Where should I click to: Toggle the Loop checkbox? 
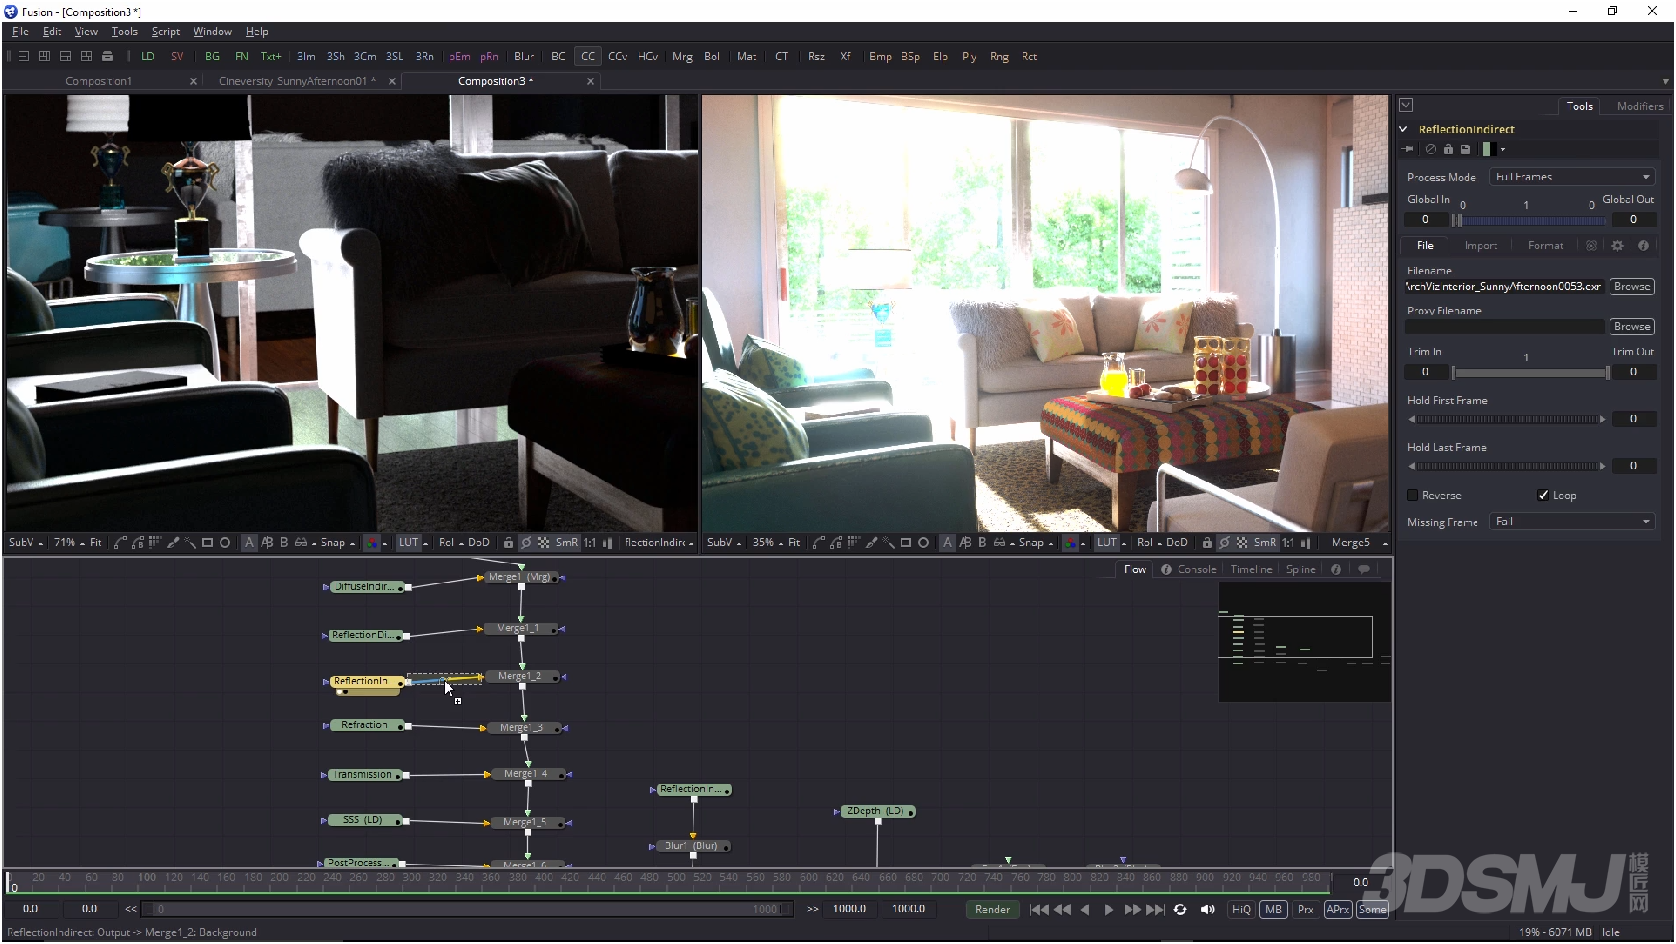(1543, 496)
